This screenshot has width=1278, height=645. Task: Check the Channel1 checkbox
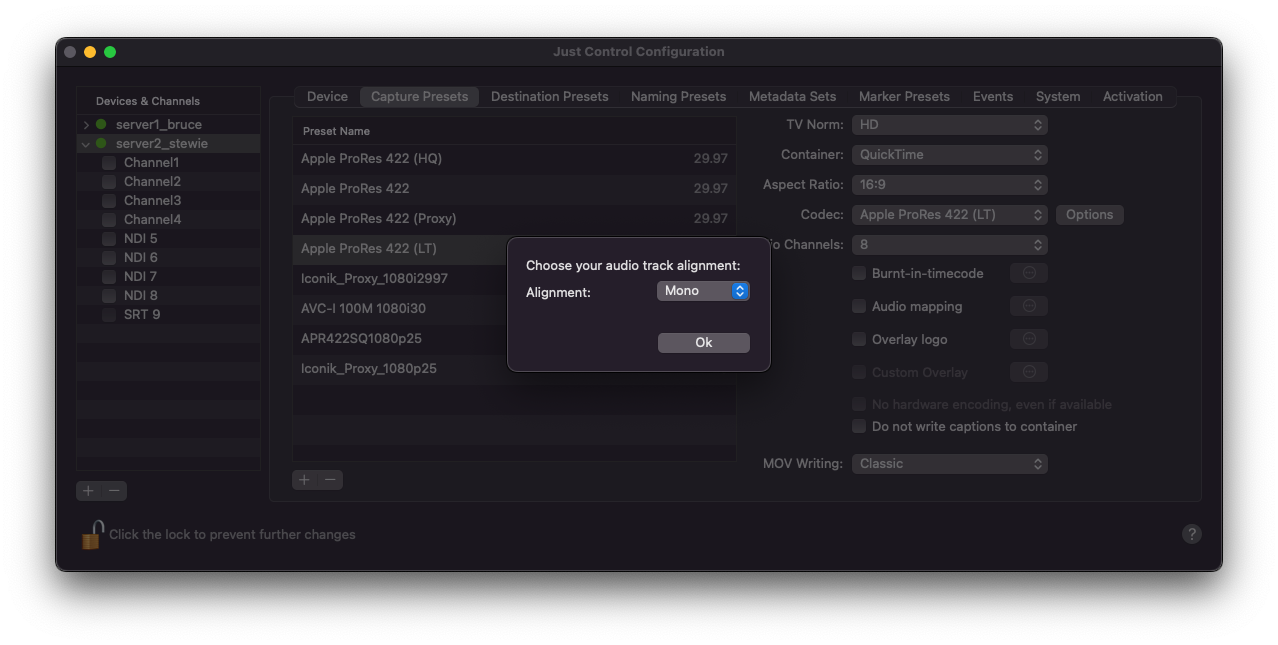(109, 163)
